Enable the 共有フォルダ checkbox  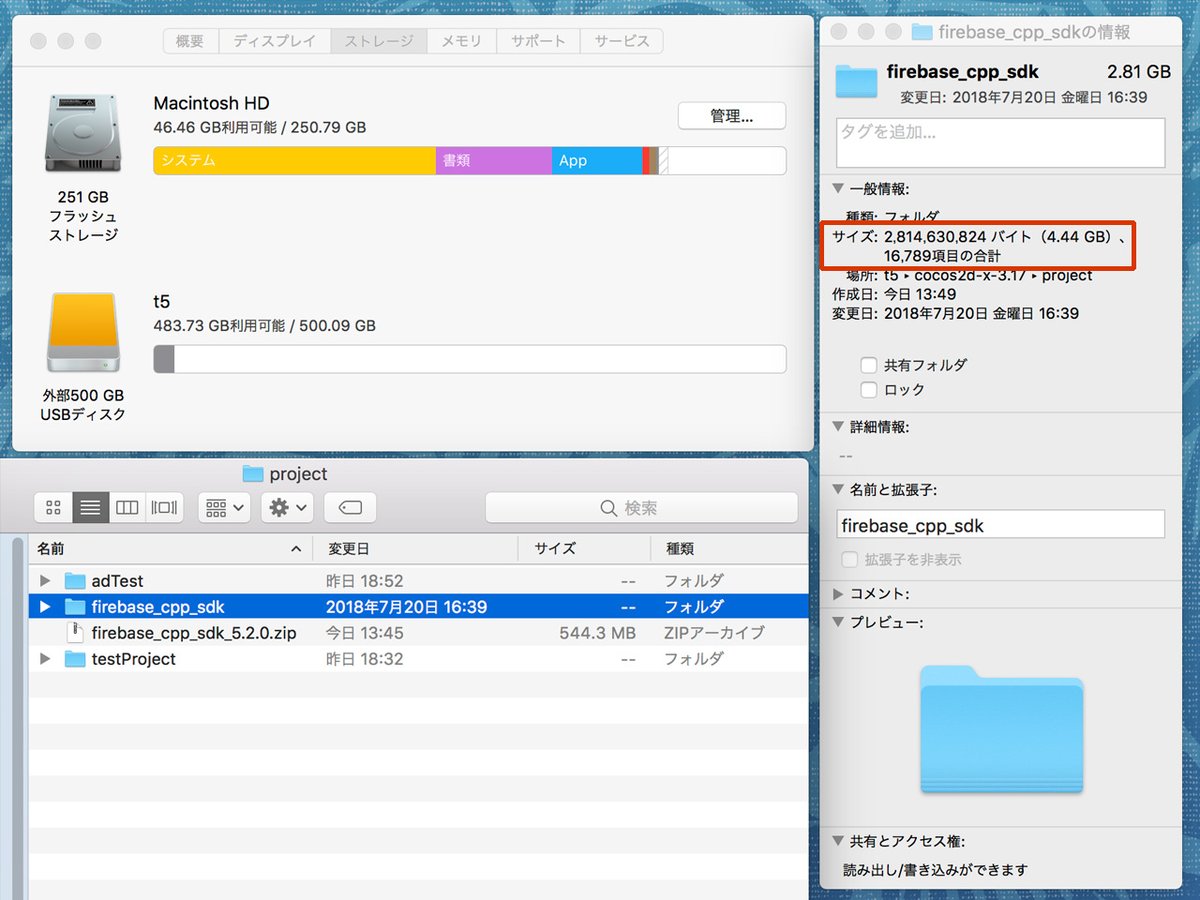coord(869,365)
